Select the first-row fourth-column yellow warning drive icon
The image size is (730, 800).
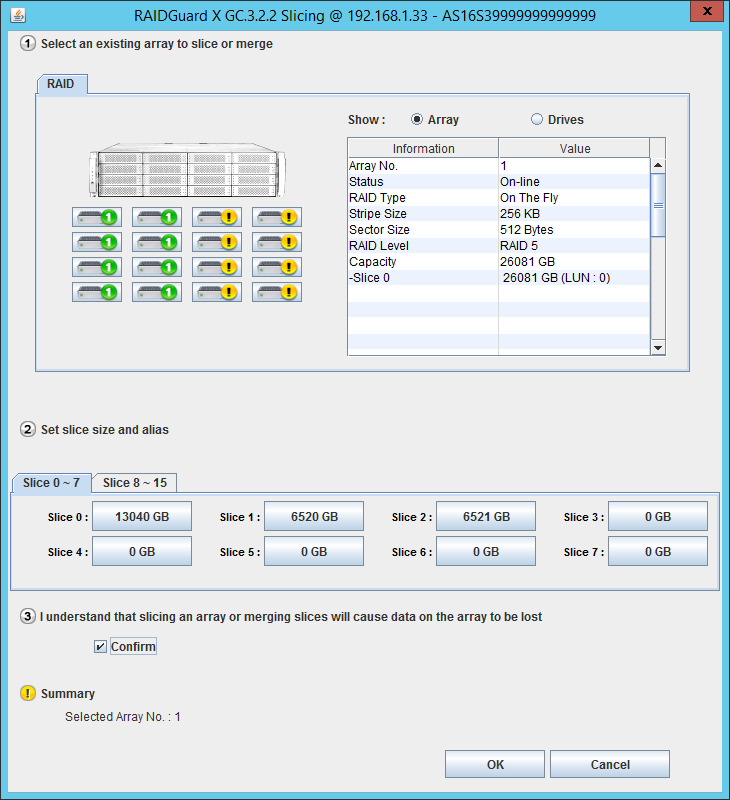coord(277,217)
